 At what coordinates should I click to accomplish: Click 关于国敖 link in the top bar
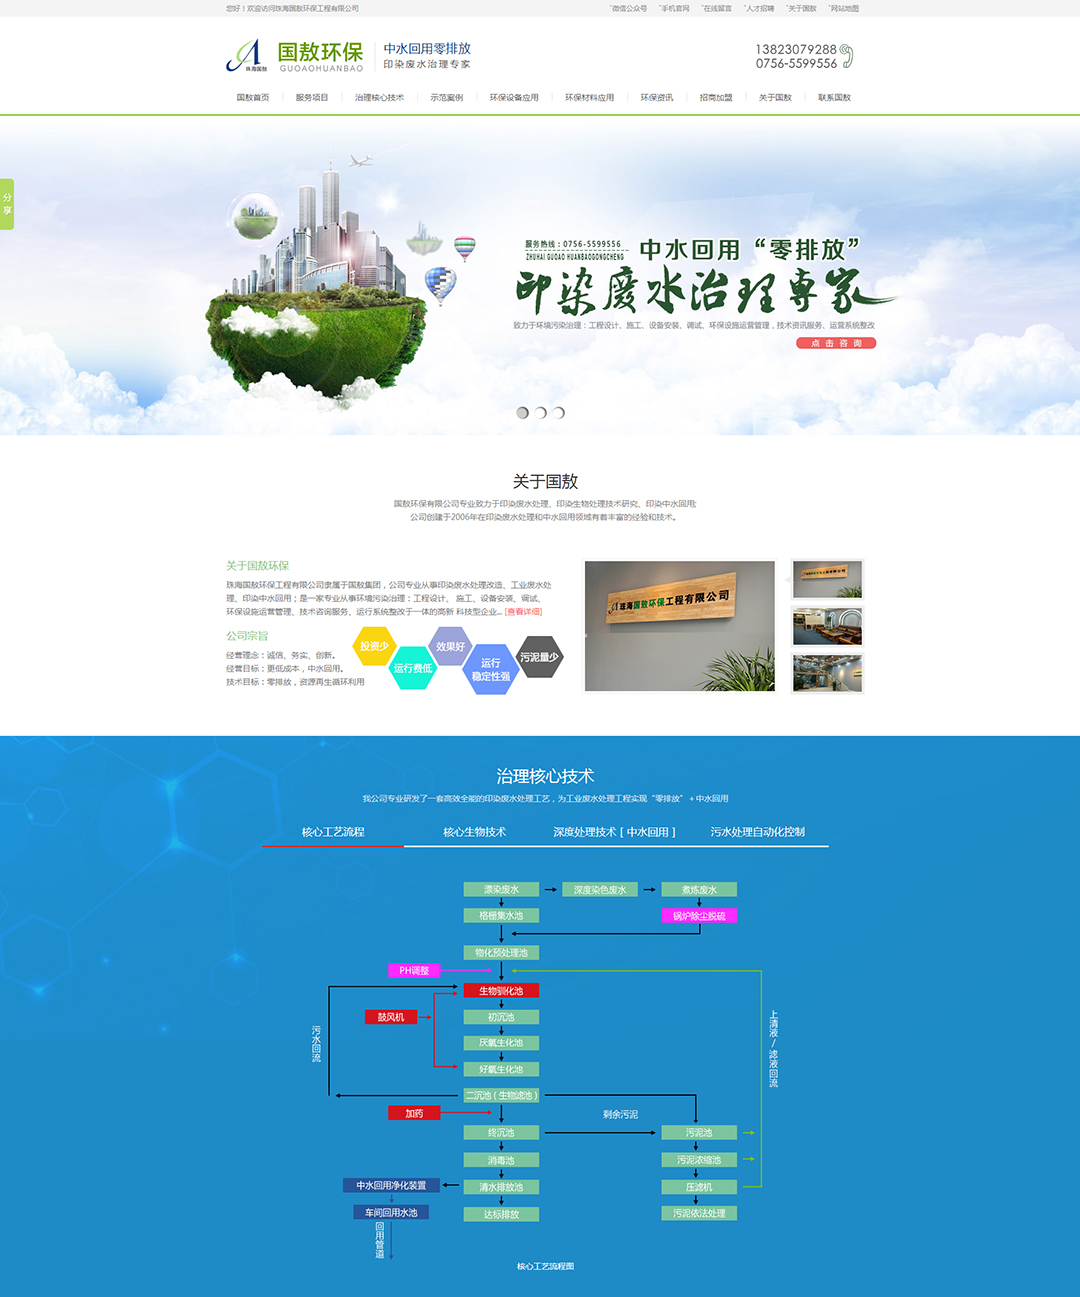[x=801, y=9]
